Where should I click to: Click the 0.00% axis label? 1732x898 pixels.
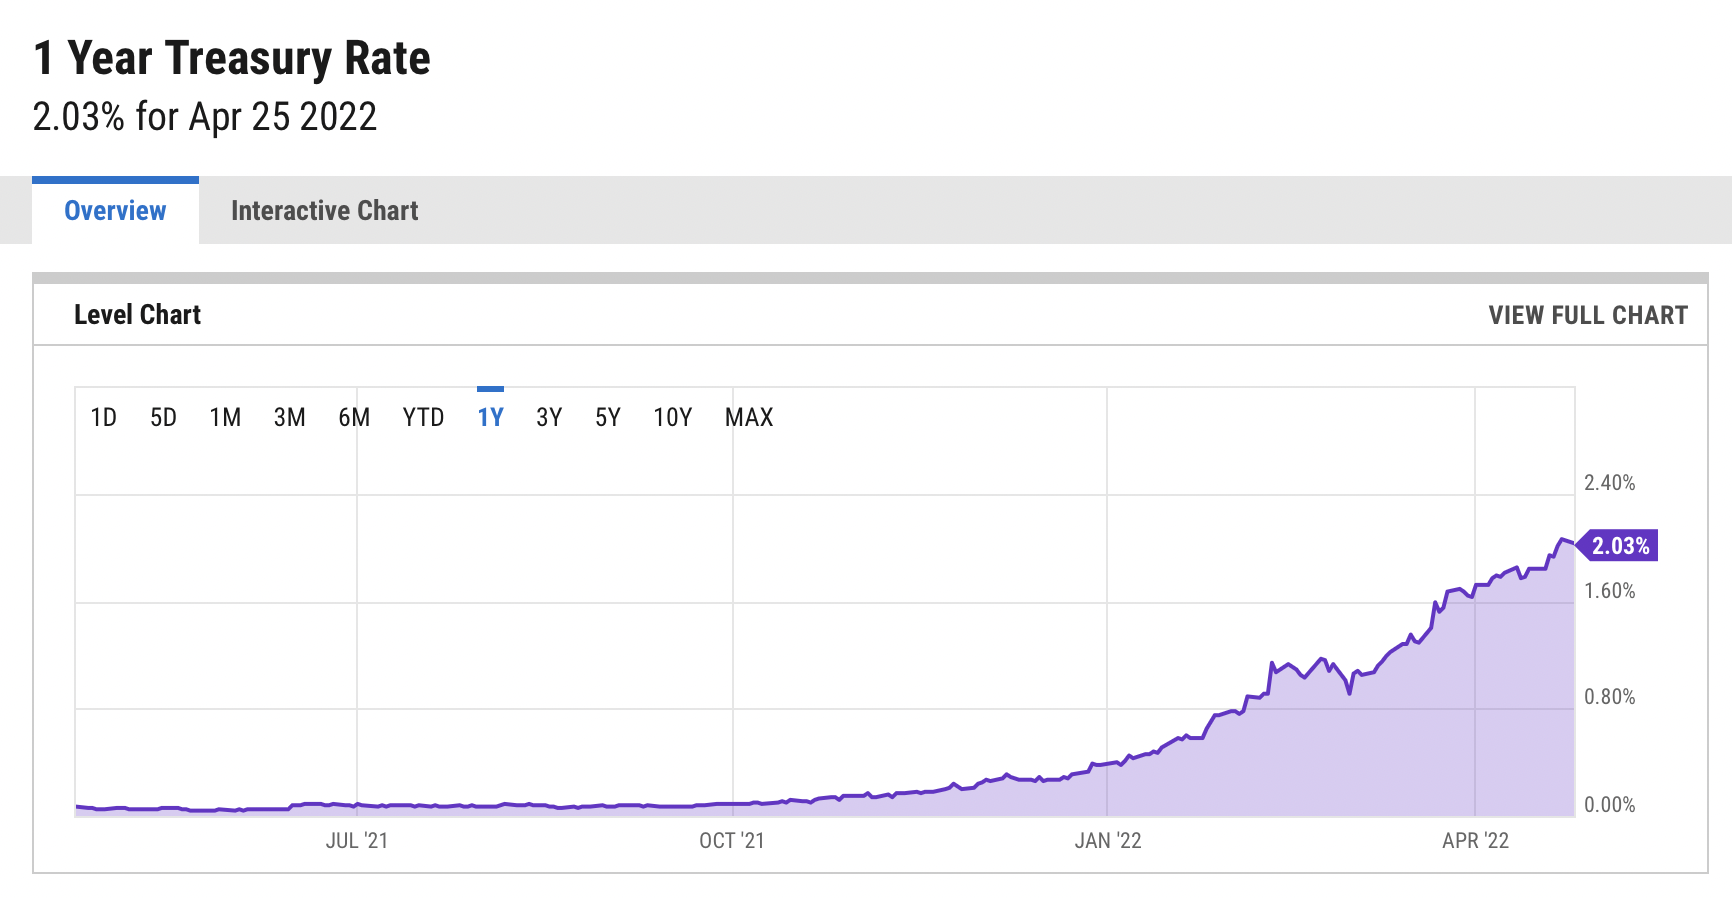point(1610,805)
